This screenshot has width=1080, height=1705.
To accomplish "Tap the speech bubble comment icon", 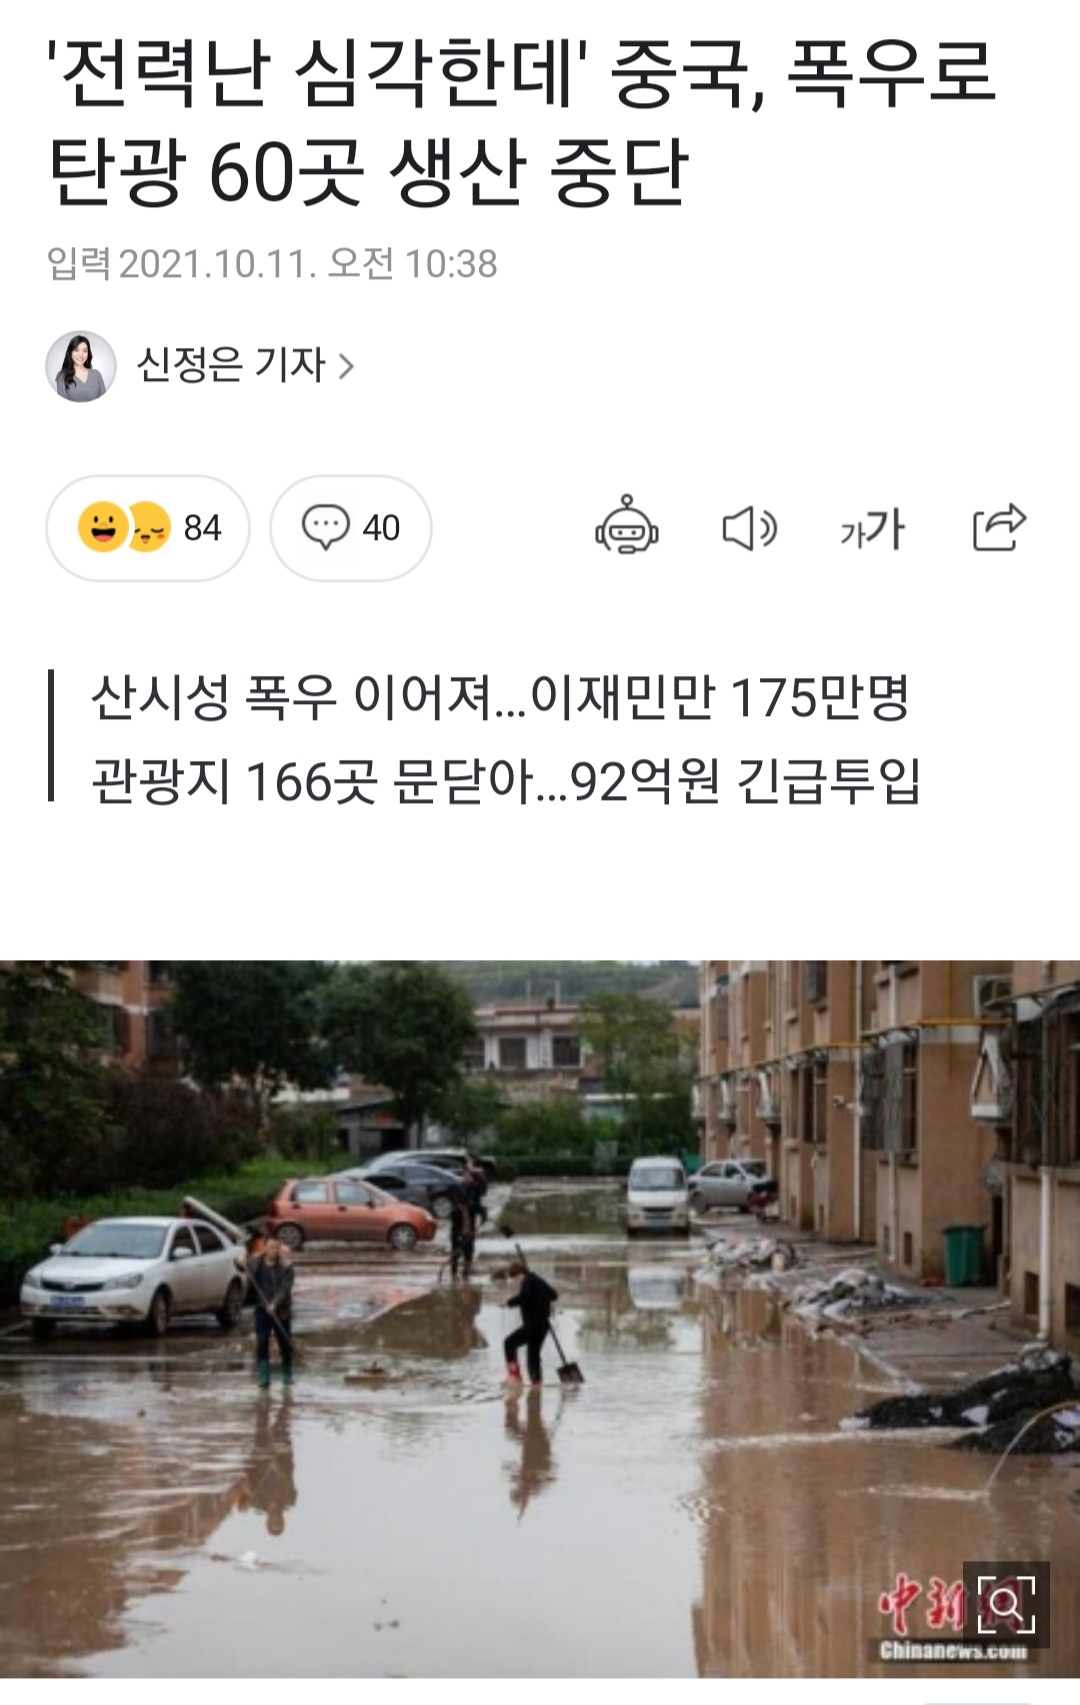I will click(x=326, y=527).
